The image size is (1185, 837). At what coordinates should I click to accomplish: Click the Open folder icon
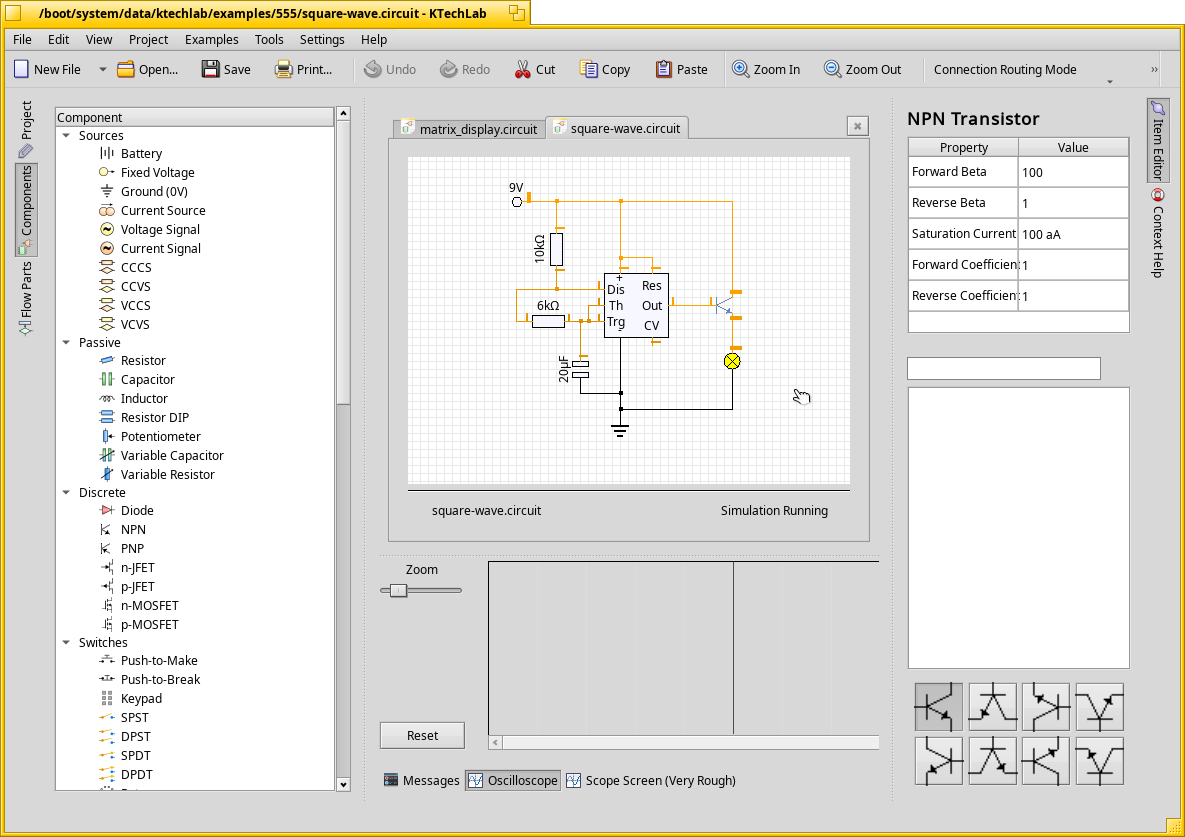(x=125, y=69)
